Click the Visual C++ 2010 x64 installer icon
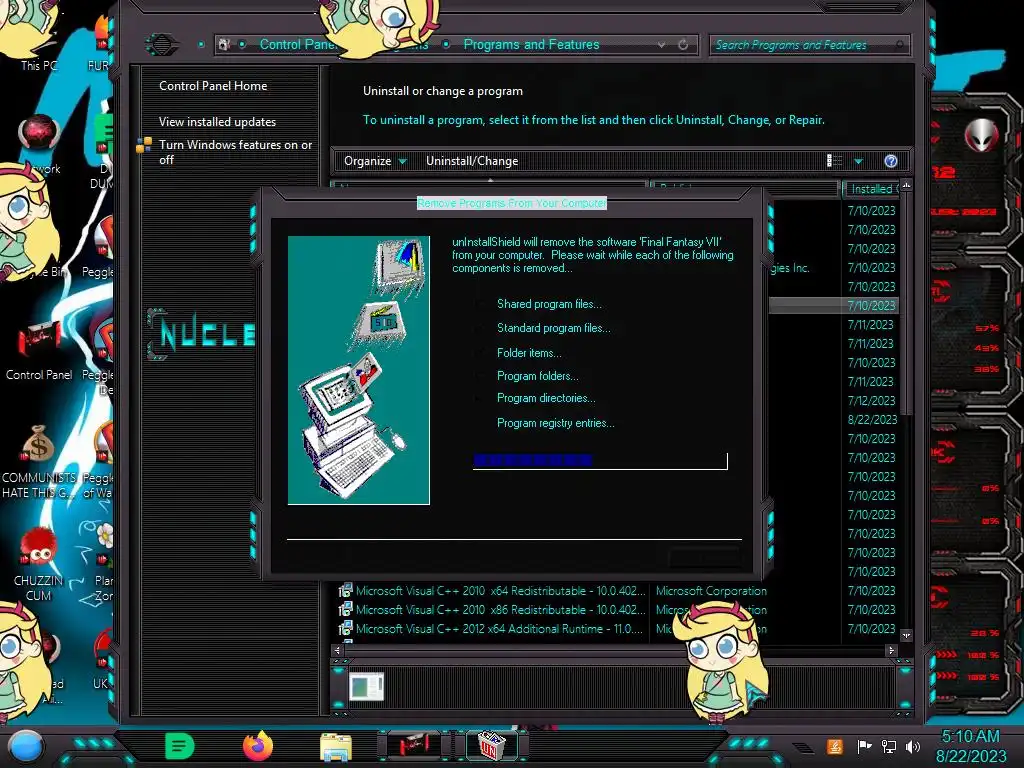The width and height of the screenshot is (1024, 768). 345,591
